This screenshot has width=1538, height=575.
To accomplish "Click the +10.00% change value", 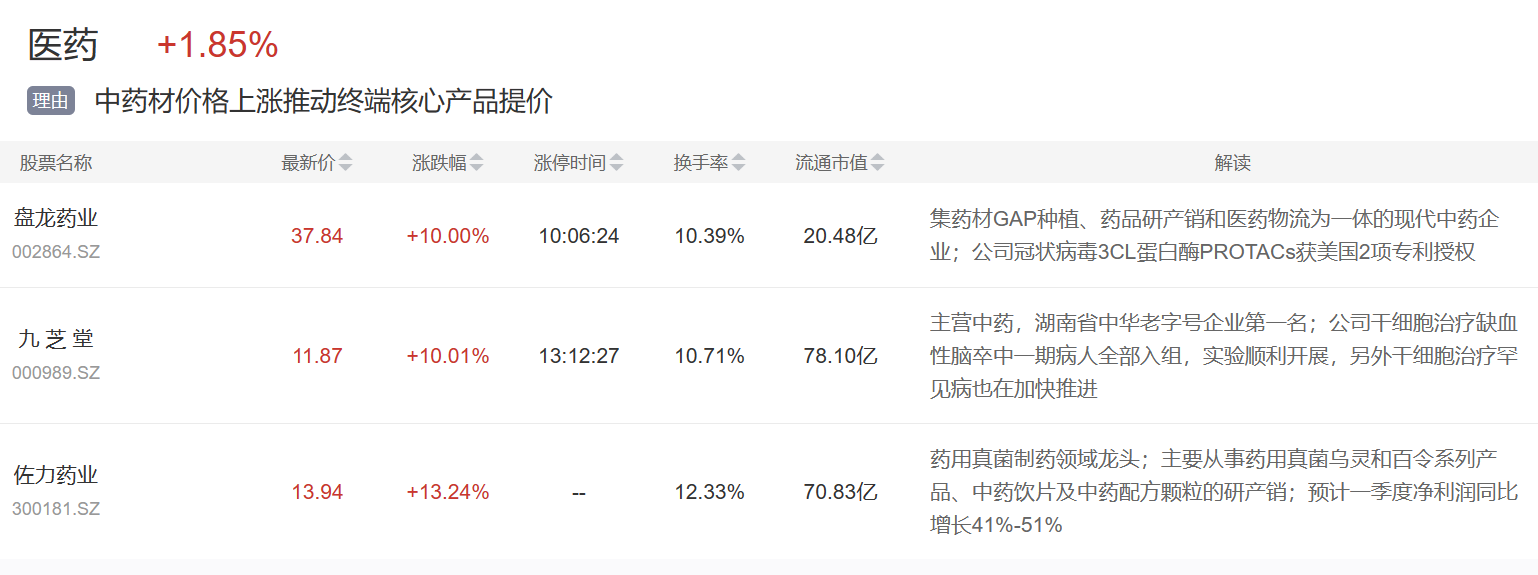I will 448,236.
